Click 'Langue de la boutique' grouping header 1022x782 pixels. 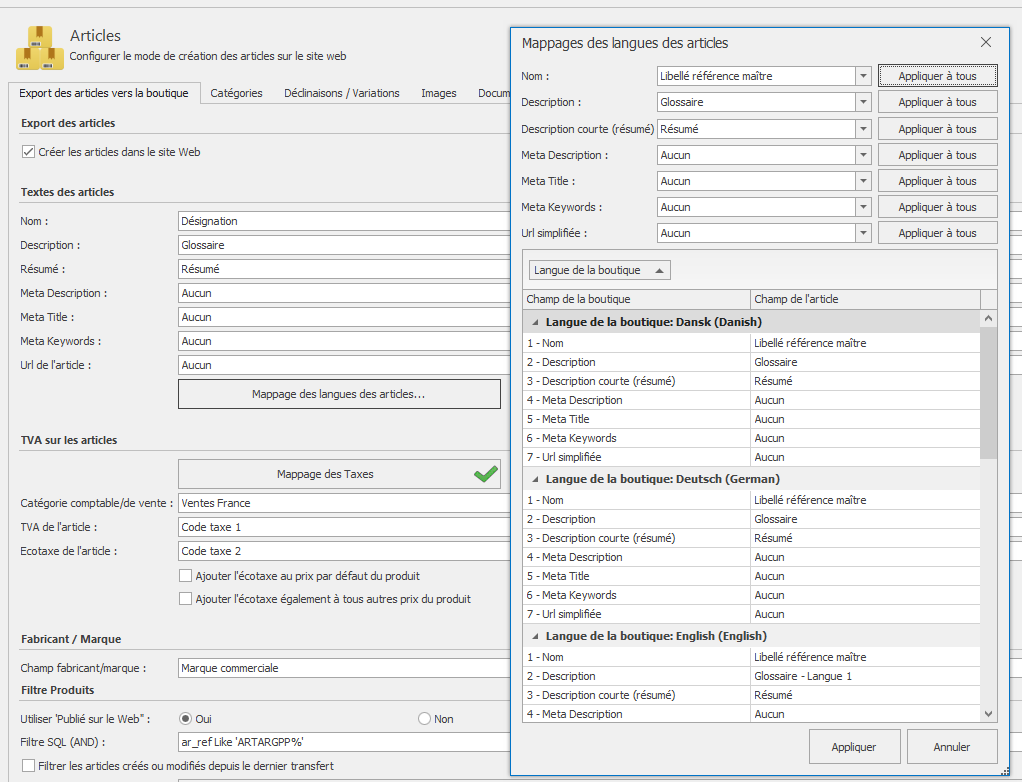(x=599, y=270)
